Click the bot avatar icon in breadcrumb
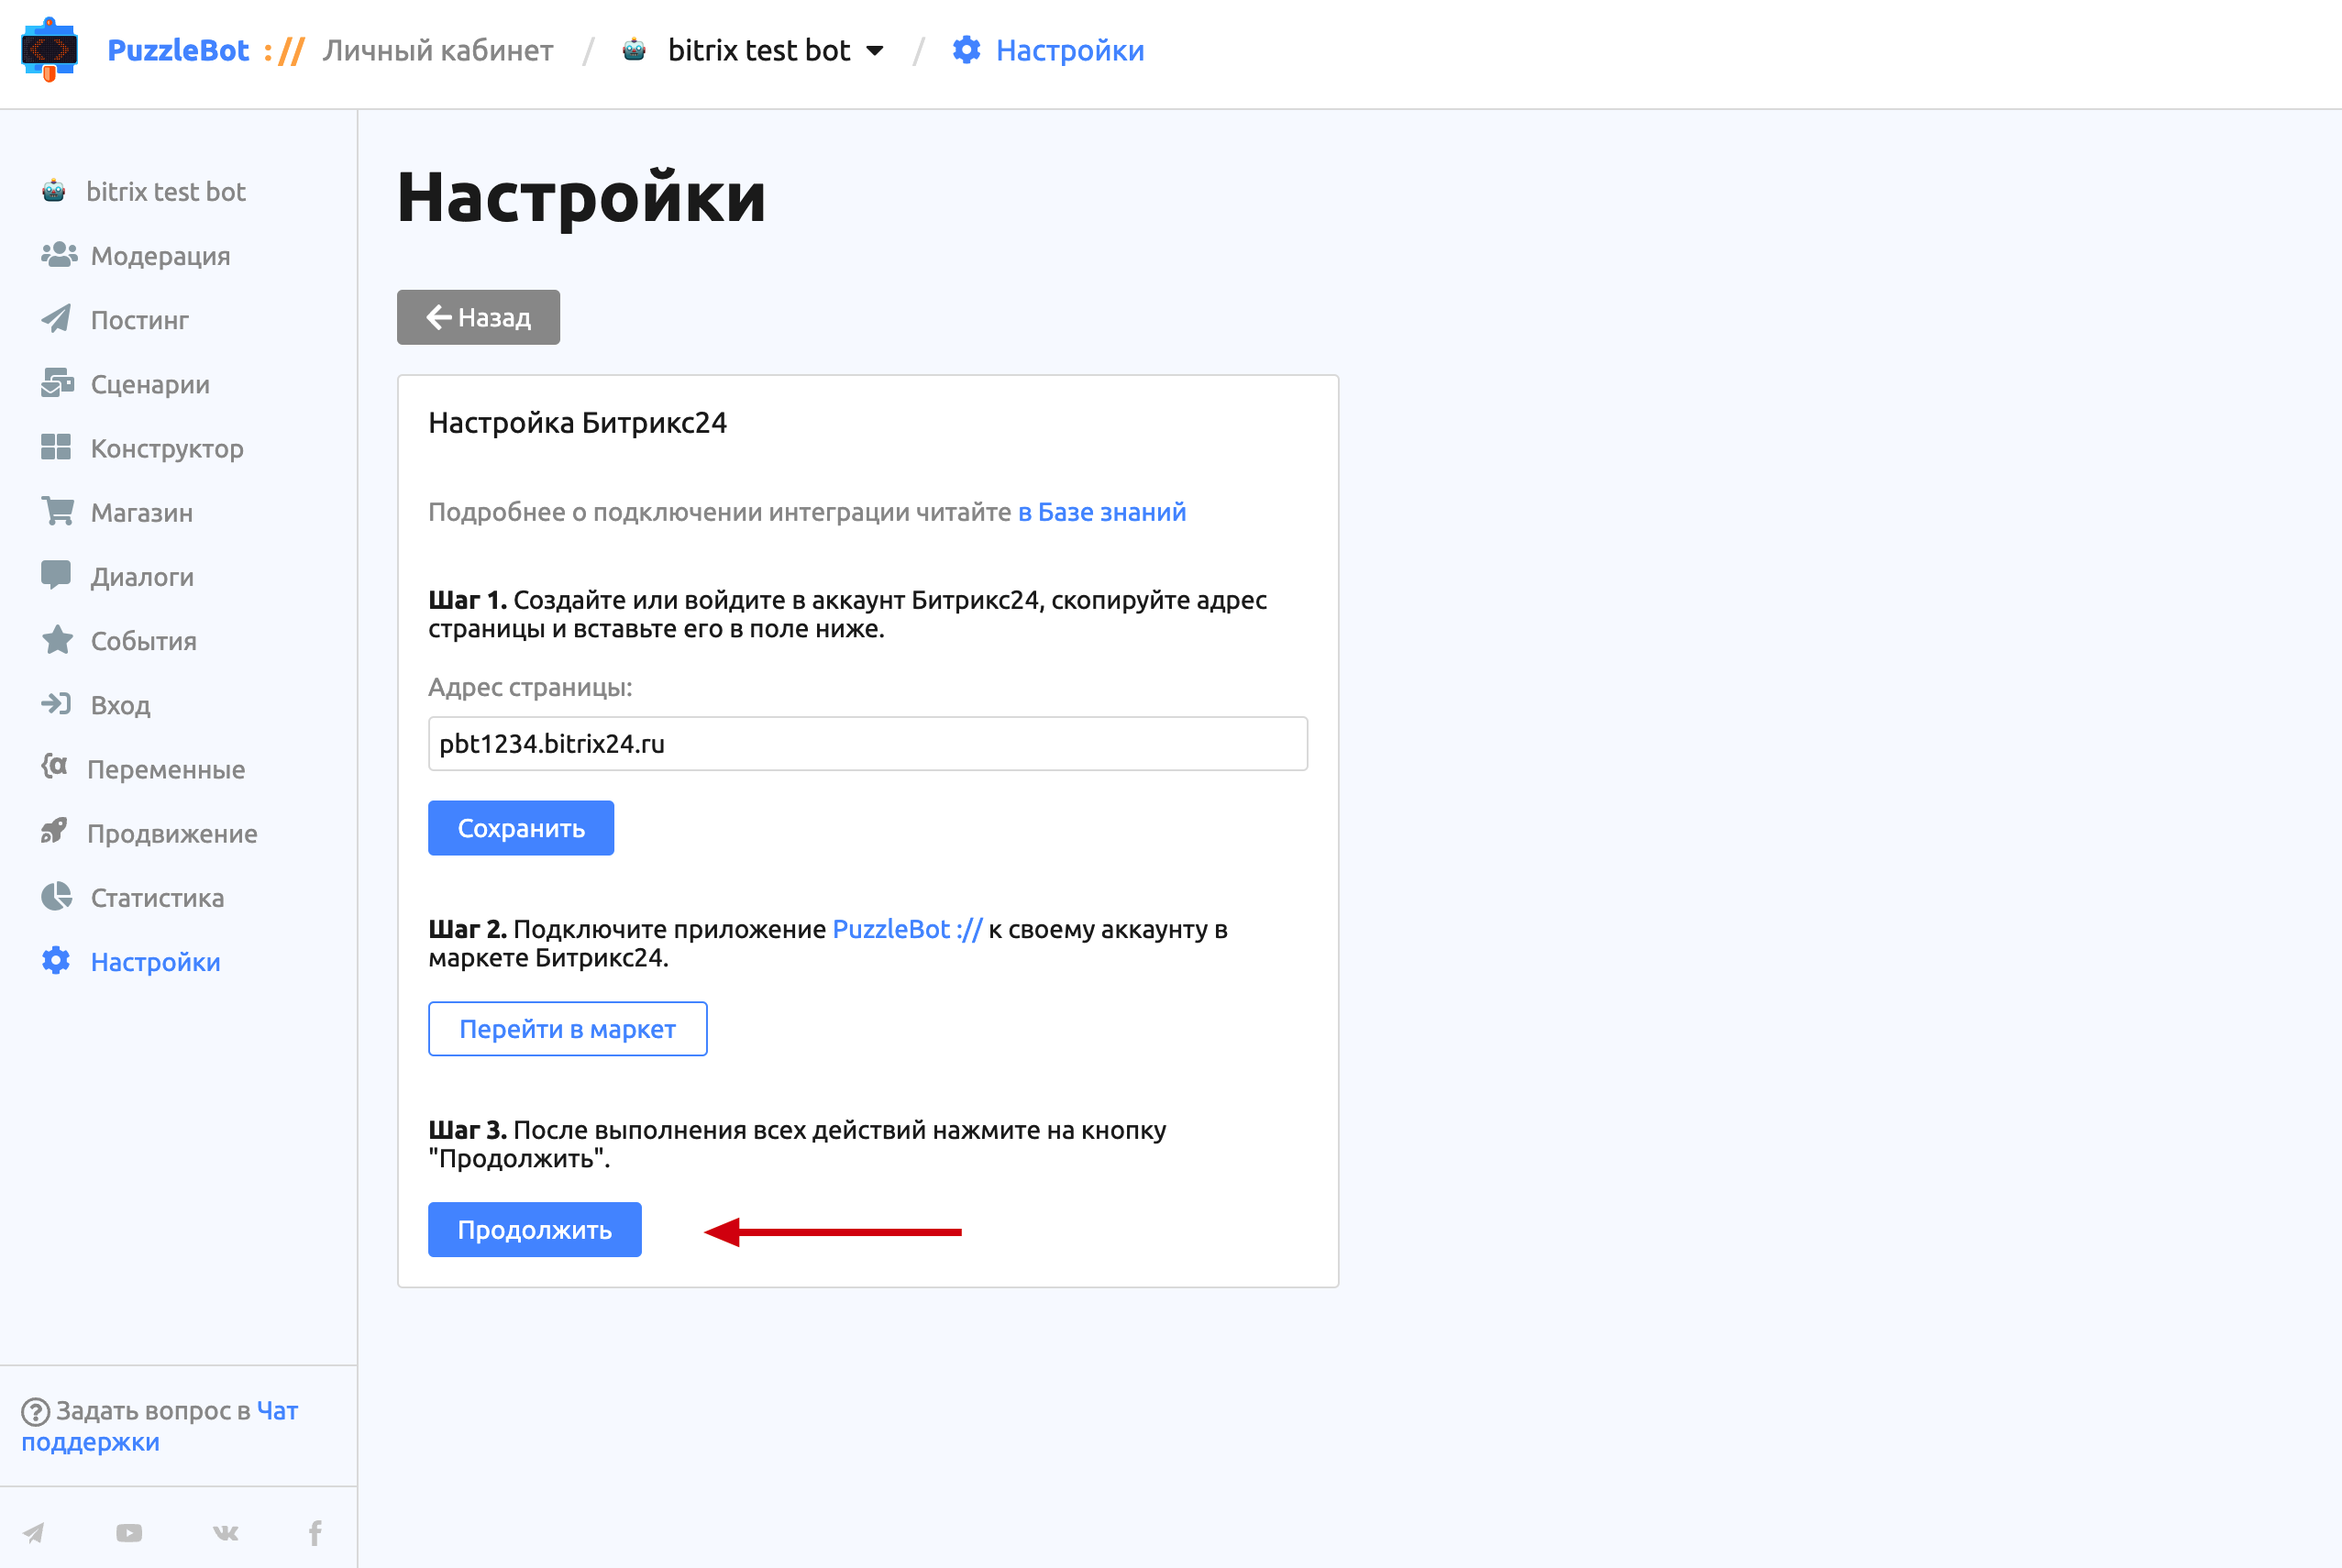2342x1568 pixels. click(634, 49)
